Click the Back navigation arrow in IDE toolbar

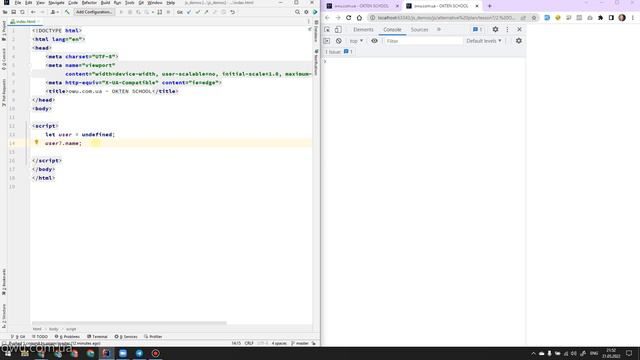pos(33,12)
